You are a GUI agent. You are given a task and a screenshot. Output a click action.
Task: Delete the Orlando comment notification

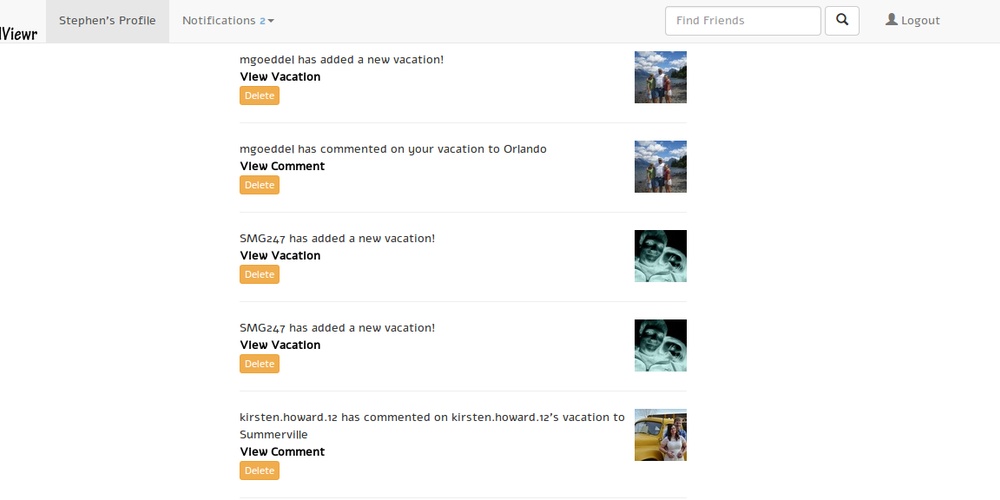click(259, 185)
